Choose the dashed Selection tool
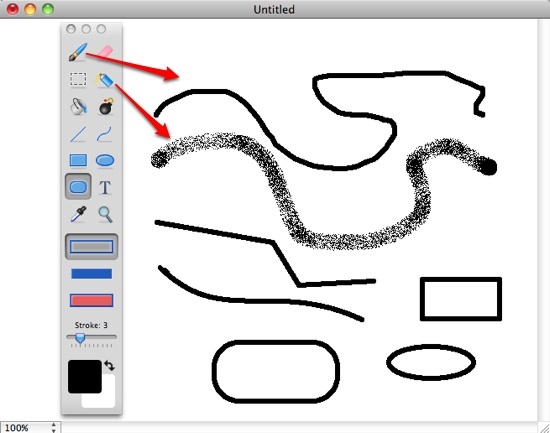This screenshot has width=550, height=433. (78, 79)
